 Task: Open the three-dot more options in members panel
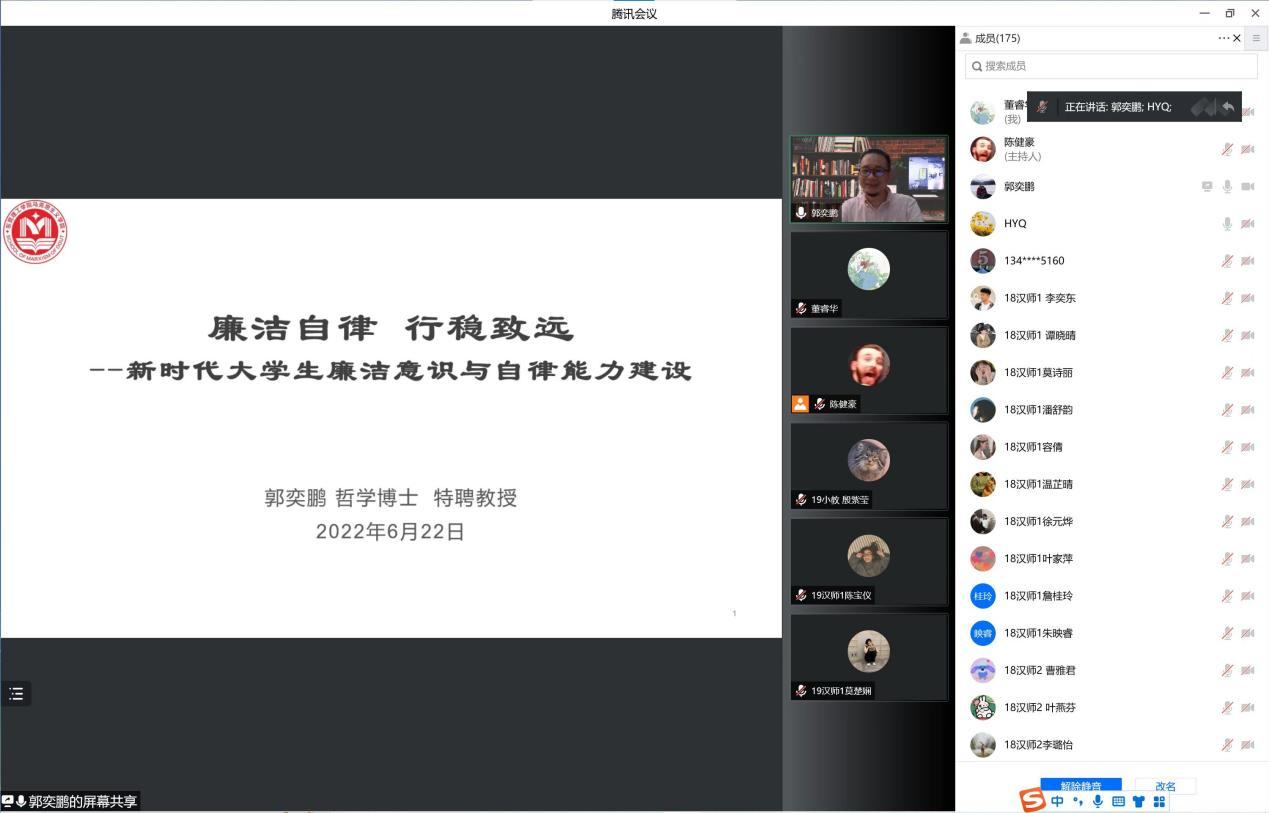point(1223,38)
